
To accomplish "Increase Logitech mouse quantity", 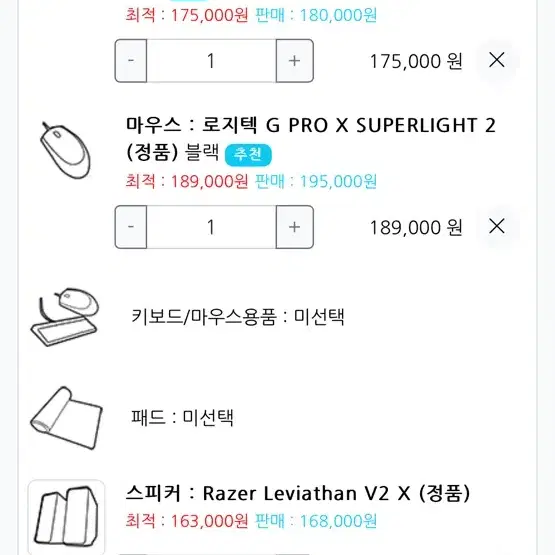I will (x=294, y=227).
